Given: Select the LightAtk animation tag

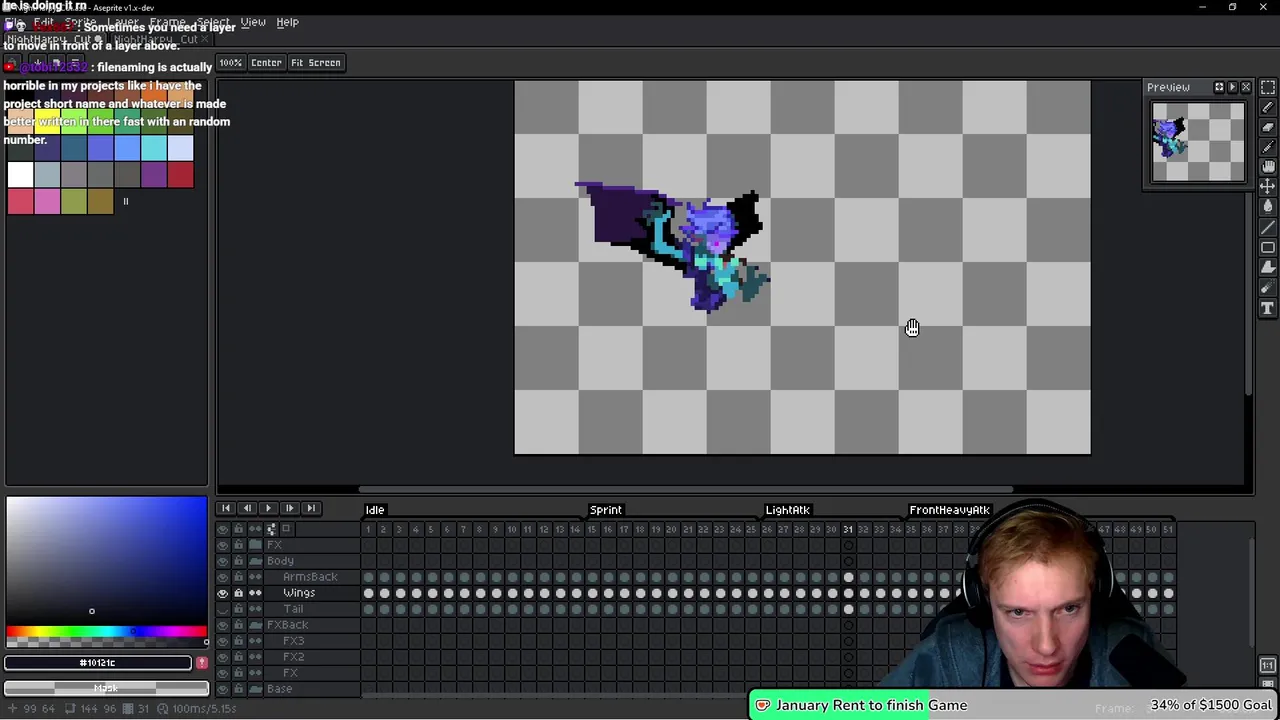Looking at the screenshot, I should coord(788,510).
